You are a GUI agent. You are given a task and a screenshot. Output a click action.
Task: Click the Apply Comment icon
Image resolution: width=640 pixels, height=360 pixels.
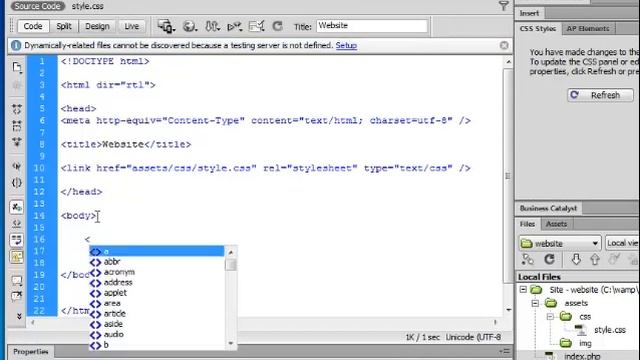tap(17, 280)
